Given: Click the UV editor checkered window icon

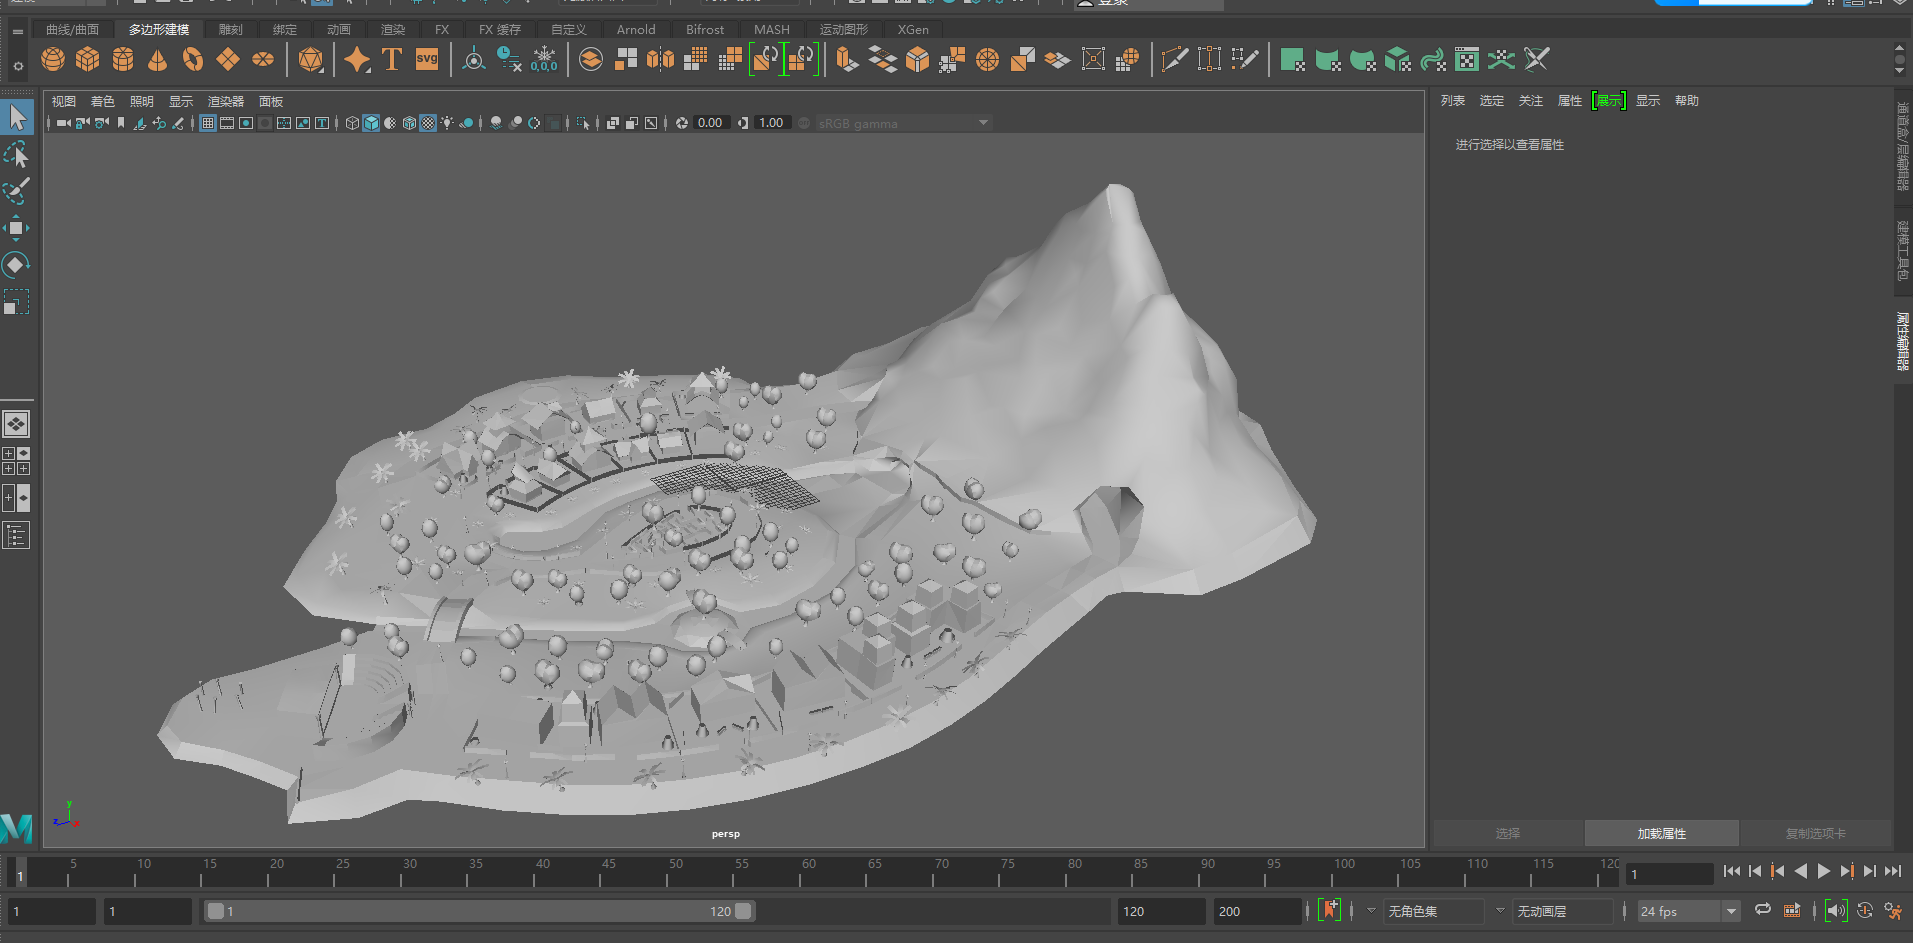Looking at the screenshot, I should [1467, 60].
